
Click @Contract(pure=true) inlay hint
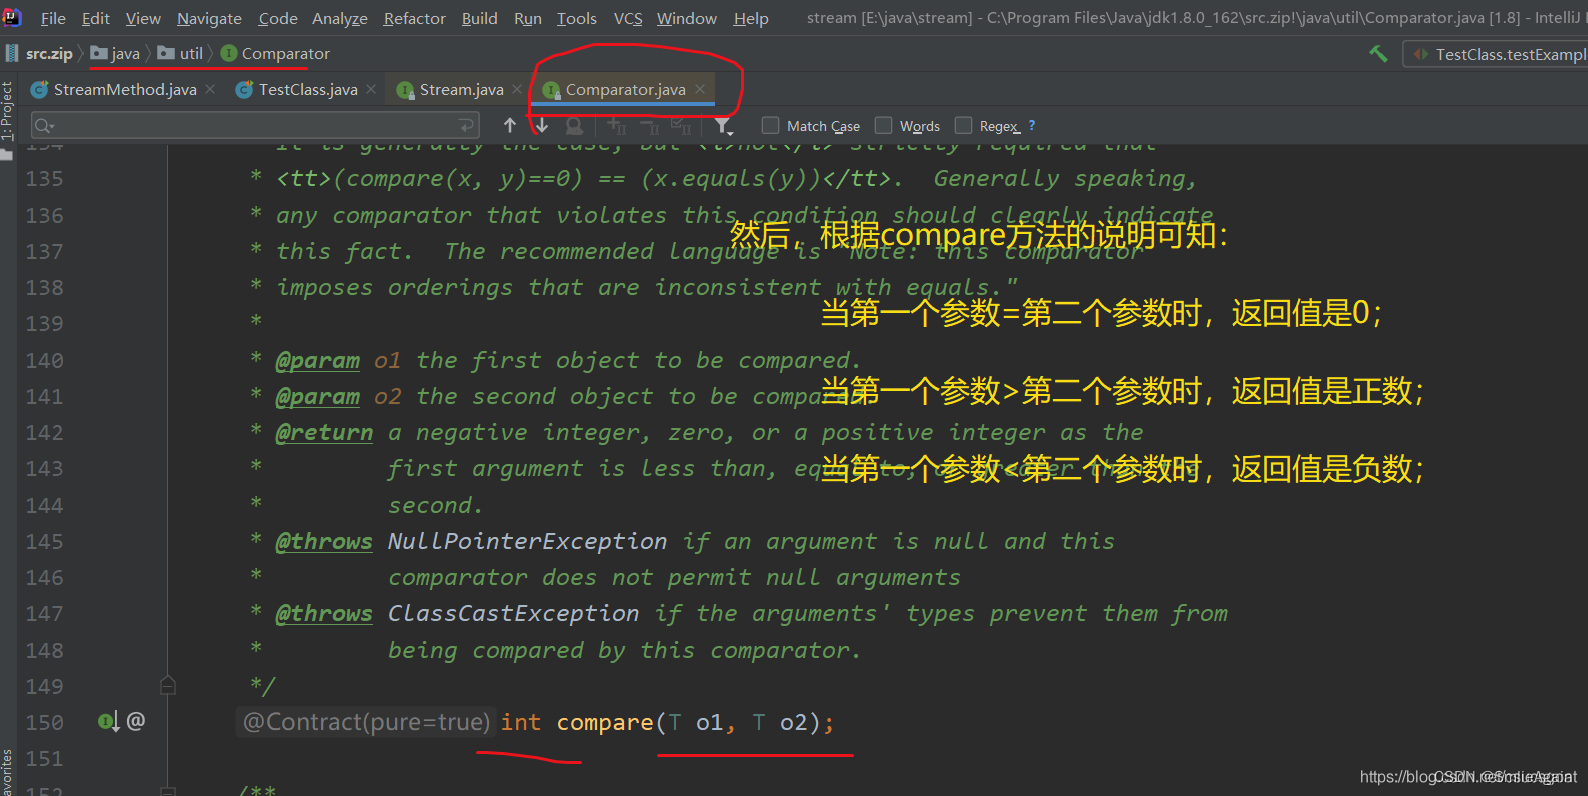(366, 722)
